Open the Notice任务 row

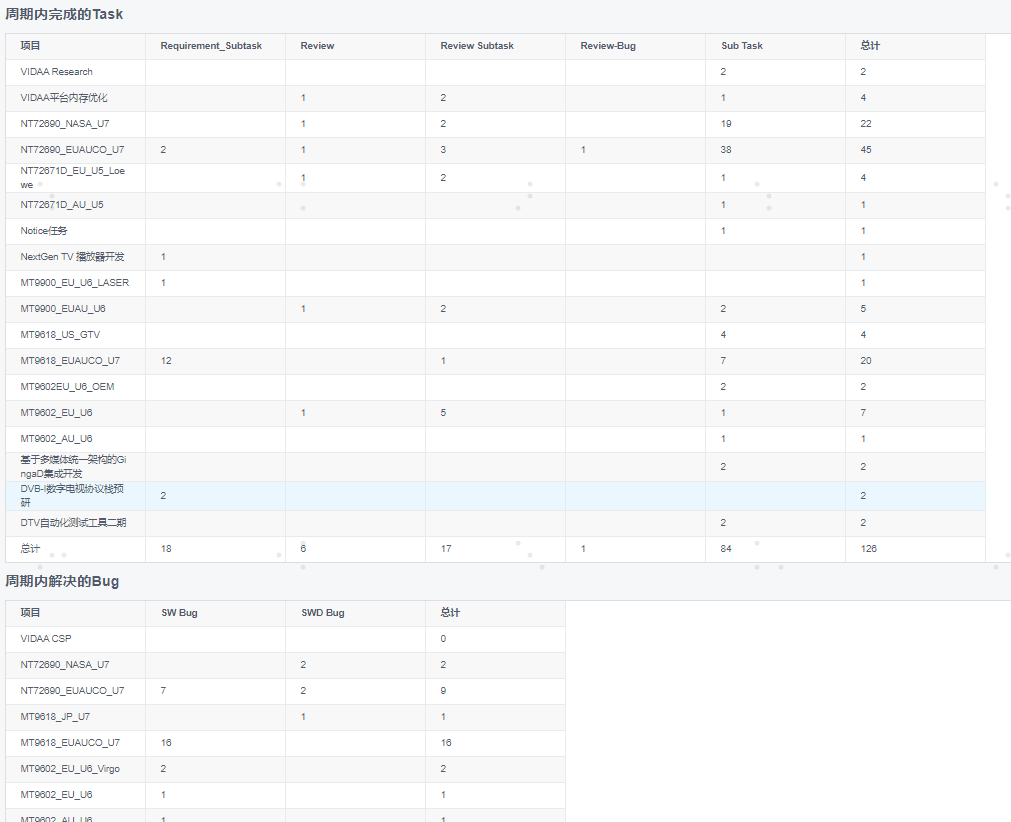[x=44, y=231]
